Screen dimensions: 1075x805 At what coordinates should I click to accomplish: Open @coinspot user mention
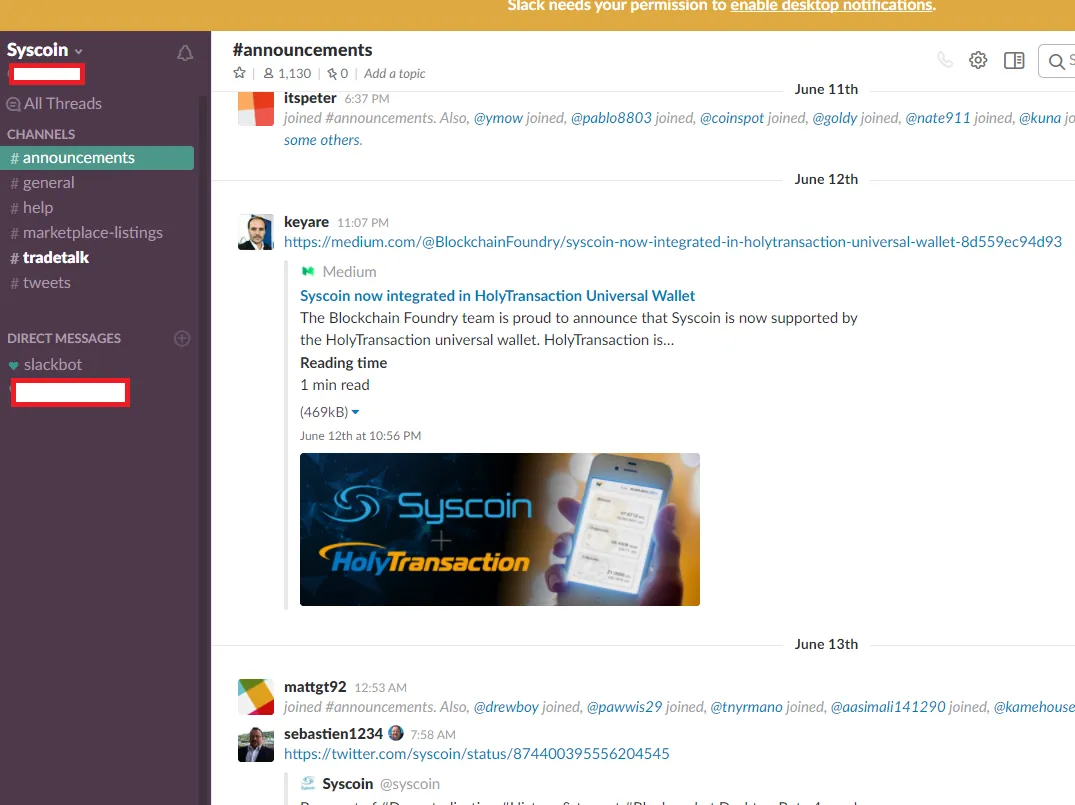pos(732,118)
